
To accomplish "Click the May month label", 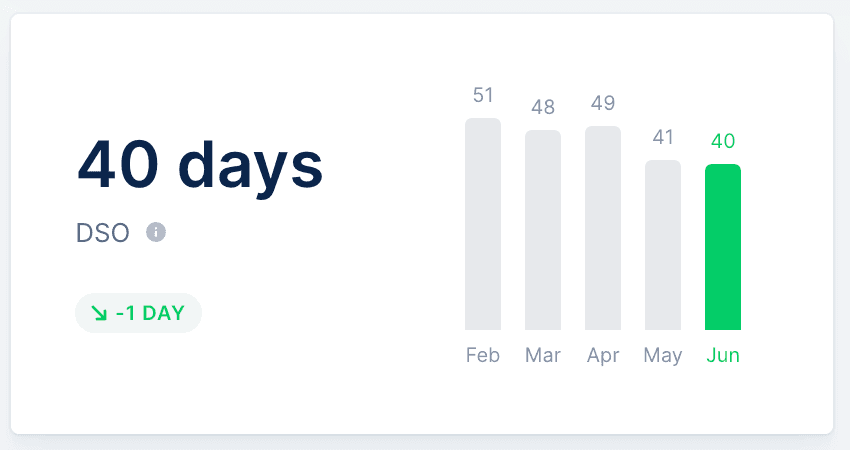I will (x=663, y=356).
